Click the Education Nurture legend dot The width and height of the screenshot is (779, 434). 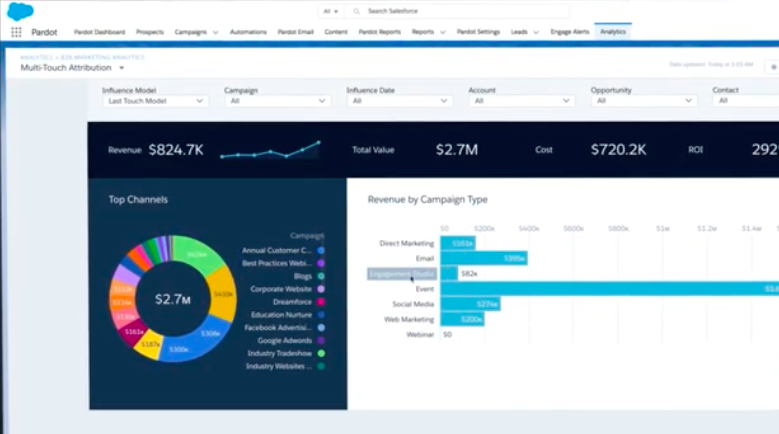point(321,315)
